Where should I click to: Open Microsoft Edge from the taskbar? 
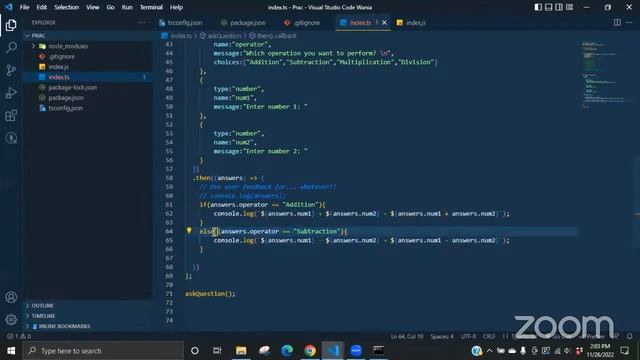[x=287, y=351]
